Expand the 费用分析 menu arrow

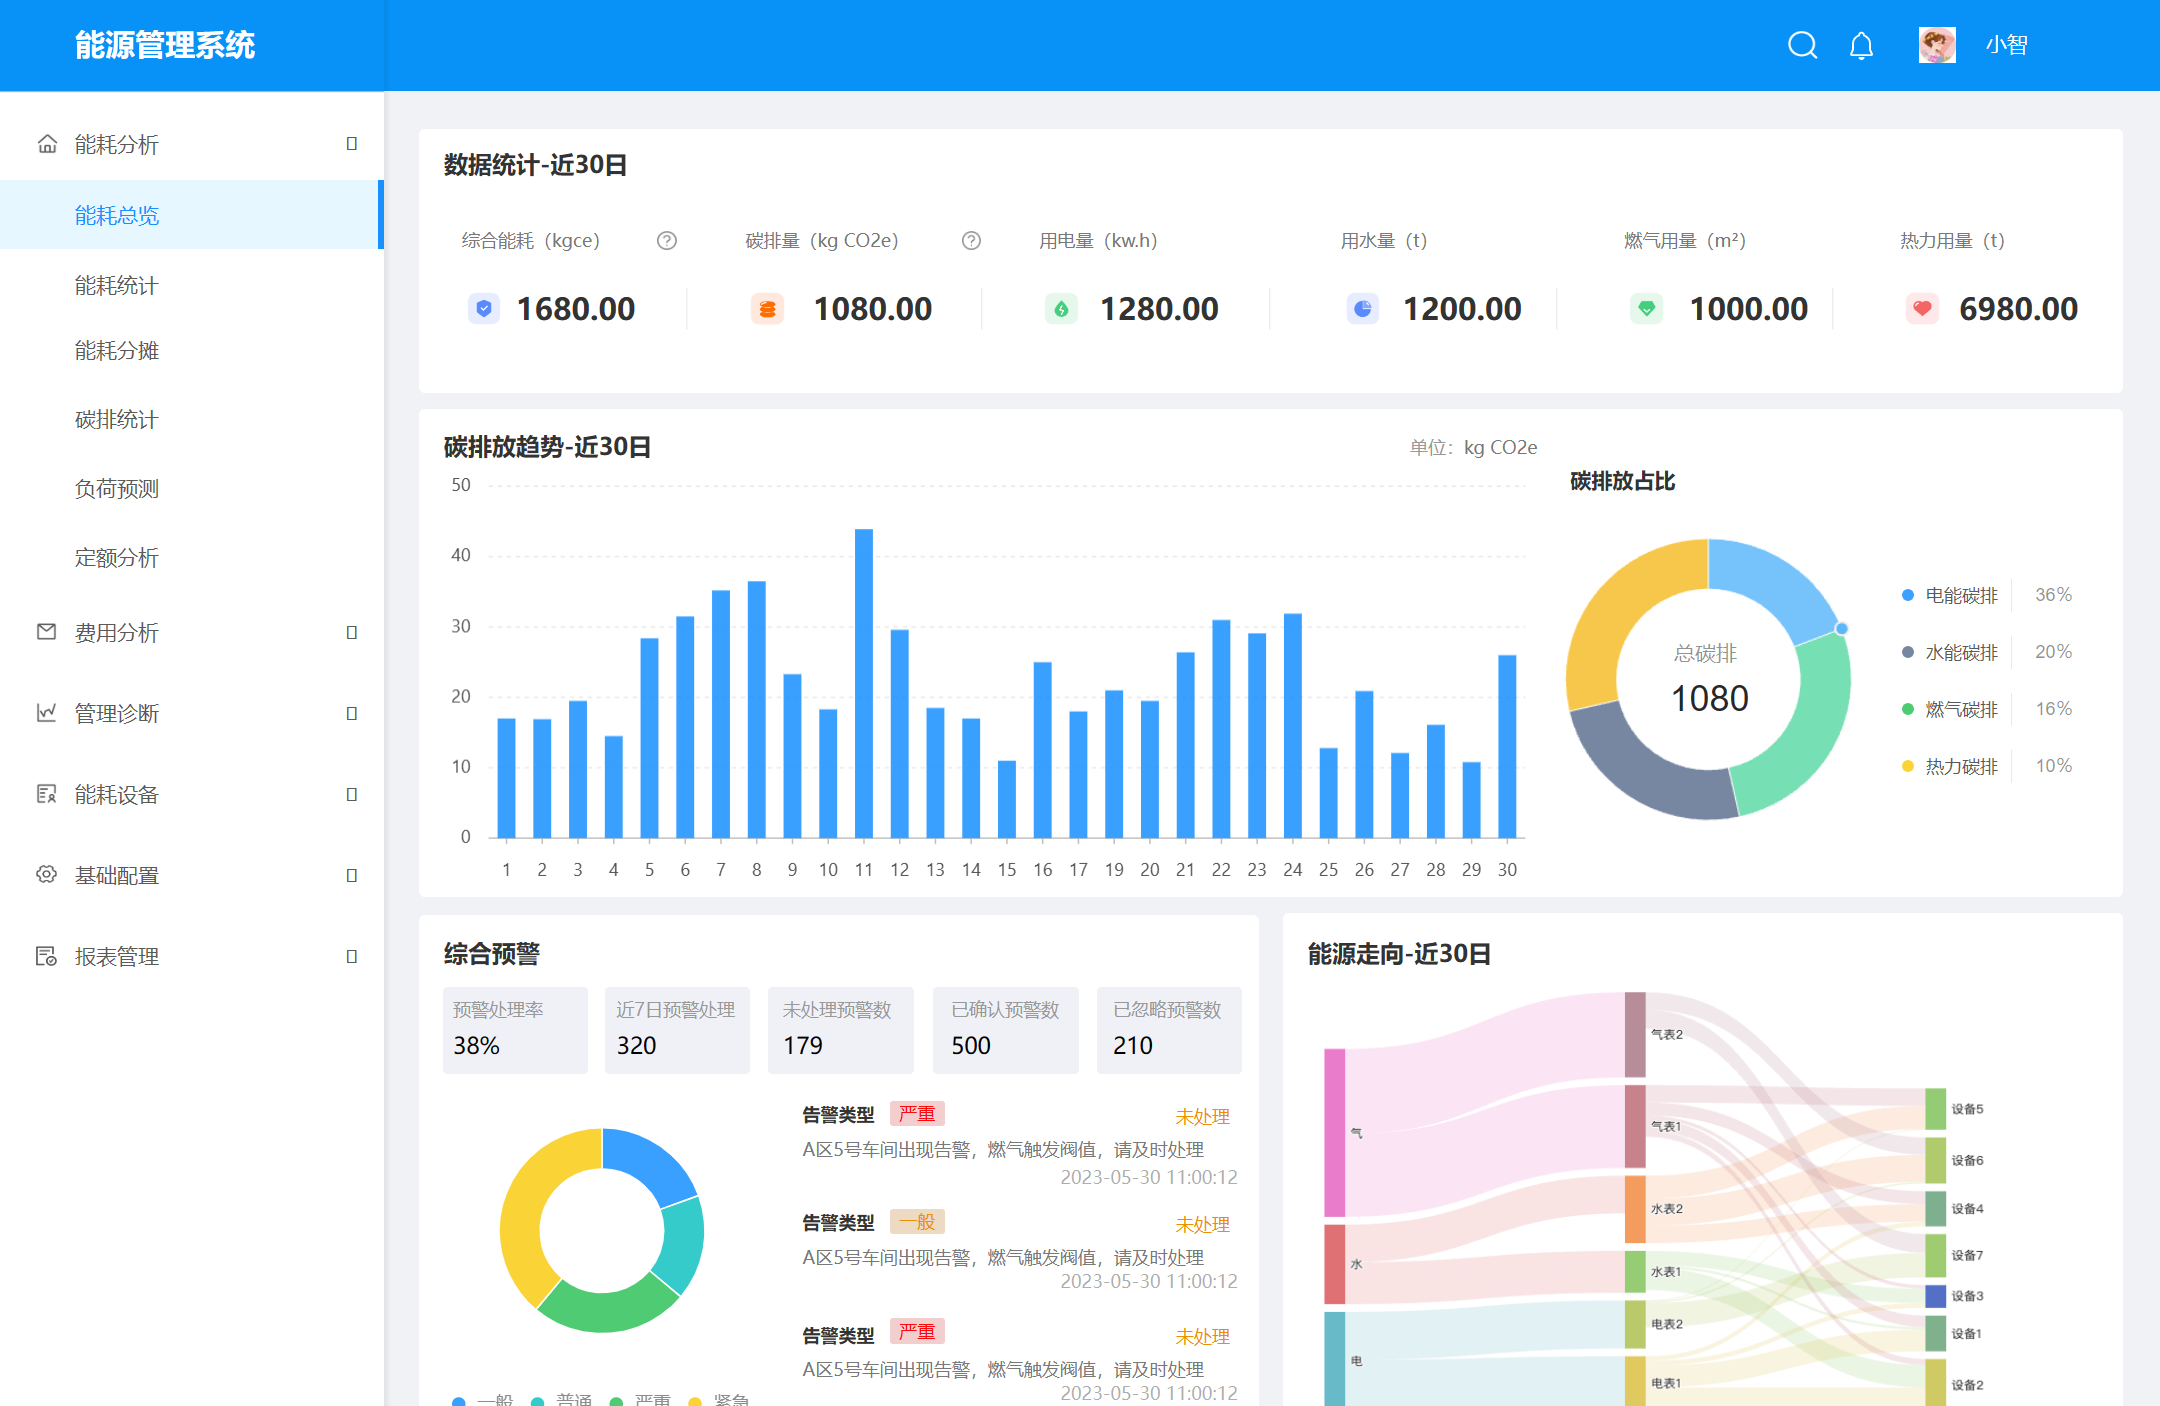click(351, 632)
